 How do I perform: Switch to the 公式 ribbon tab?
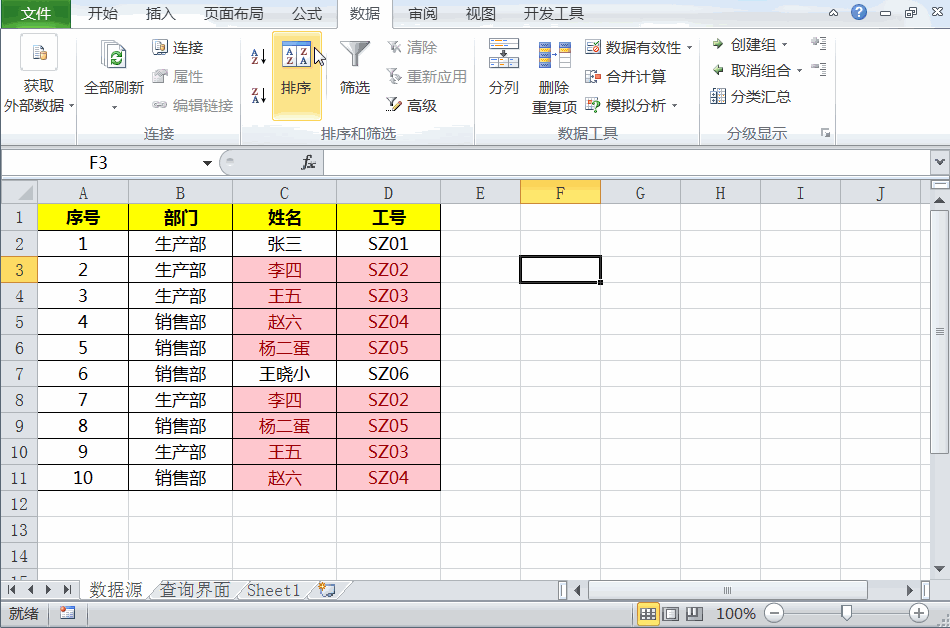307,13
